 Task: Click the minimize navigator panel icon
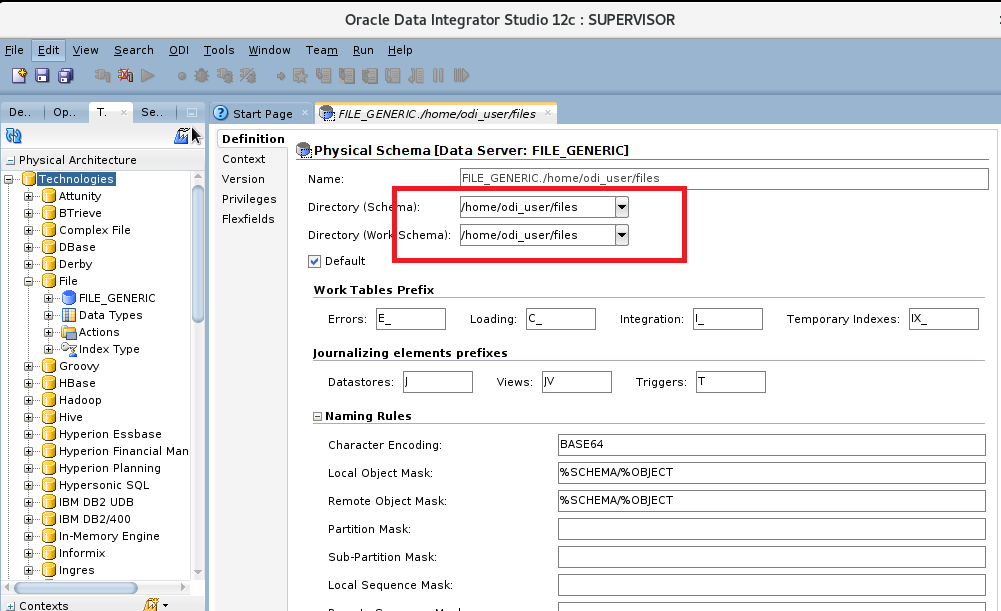coord(192,112)
